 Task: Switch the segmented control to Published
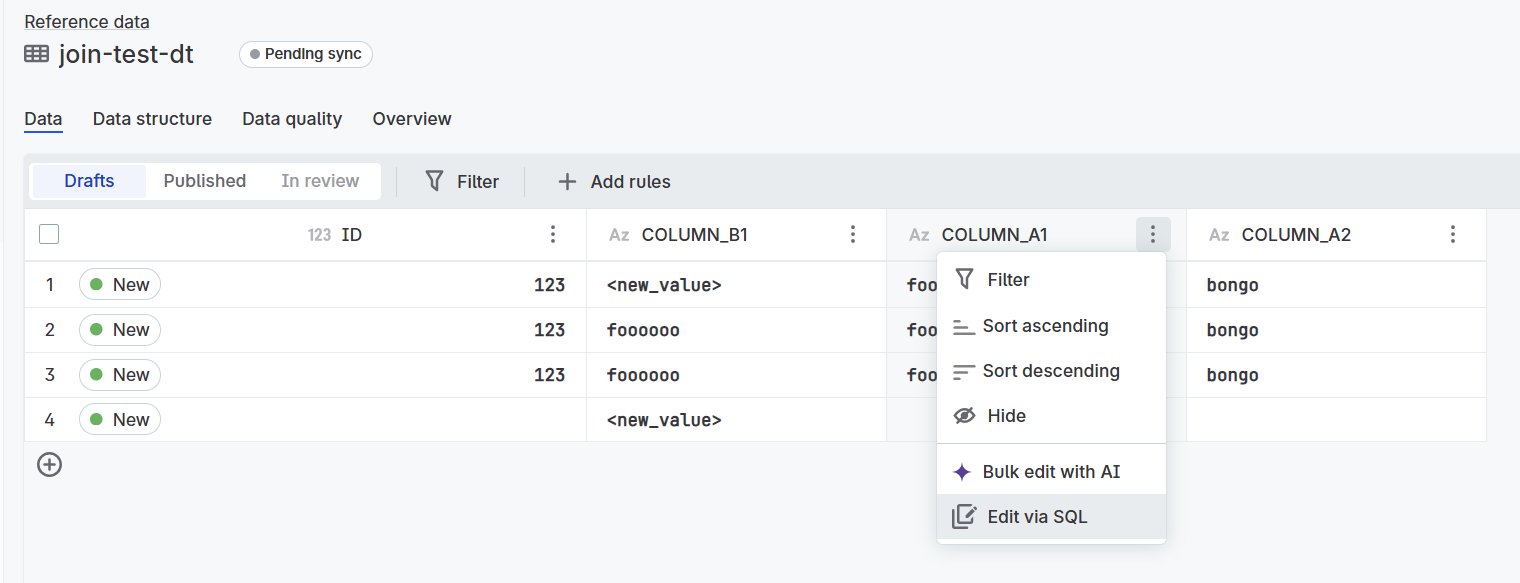(204, 181)
